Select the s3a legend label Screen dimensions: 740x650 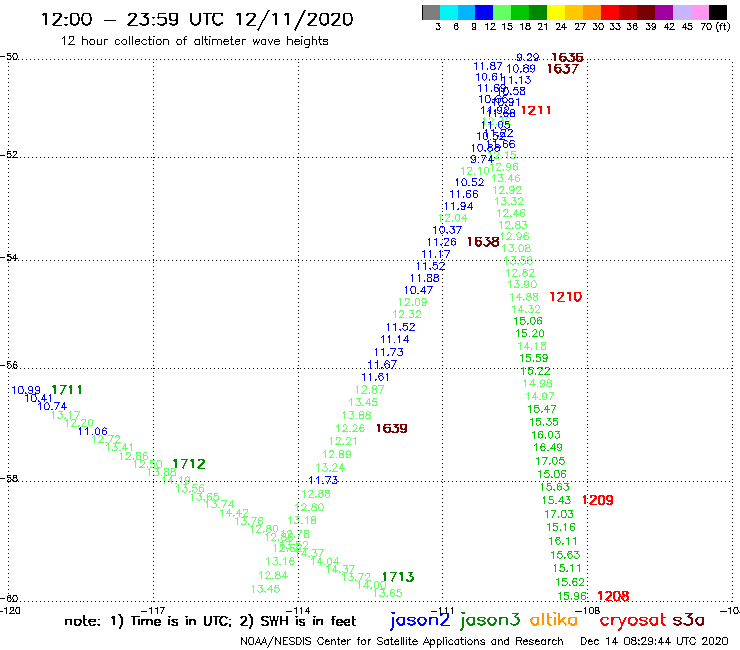[689, 620]
